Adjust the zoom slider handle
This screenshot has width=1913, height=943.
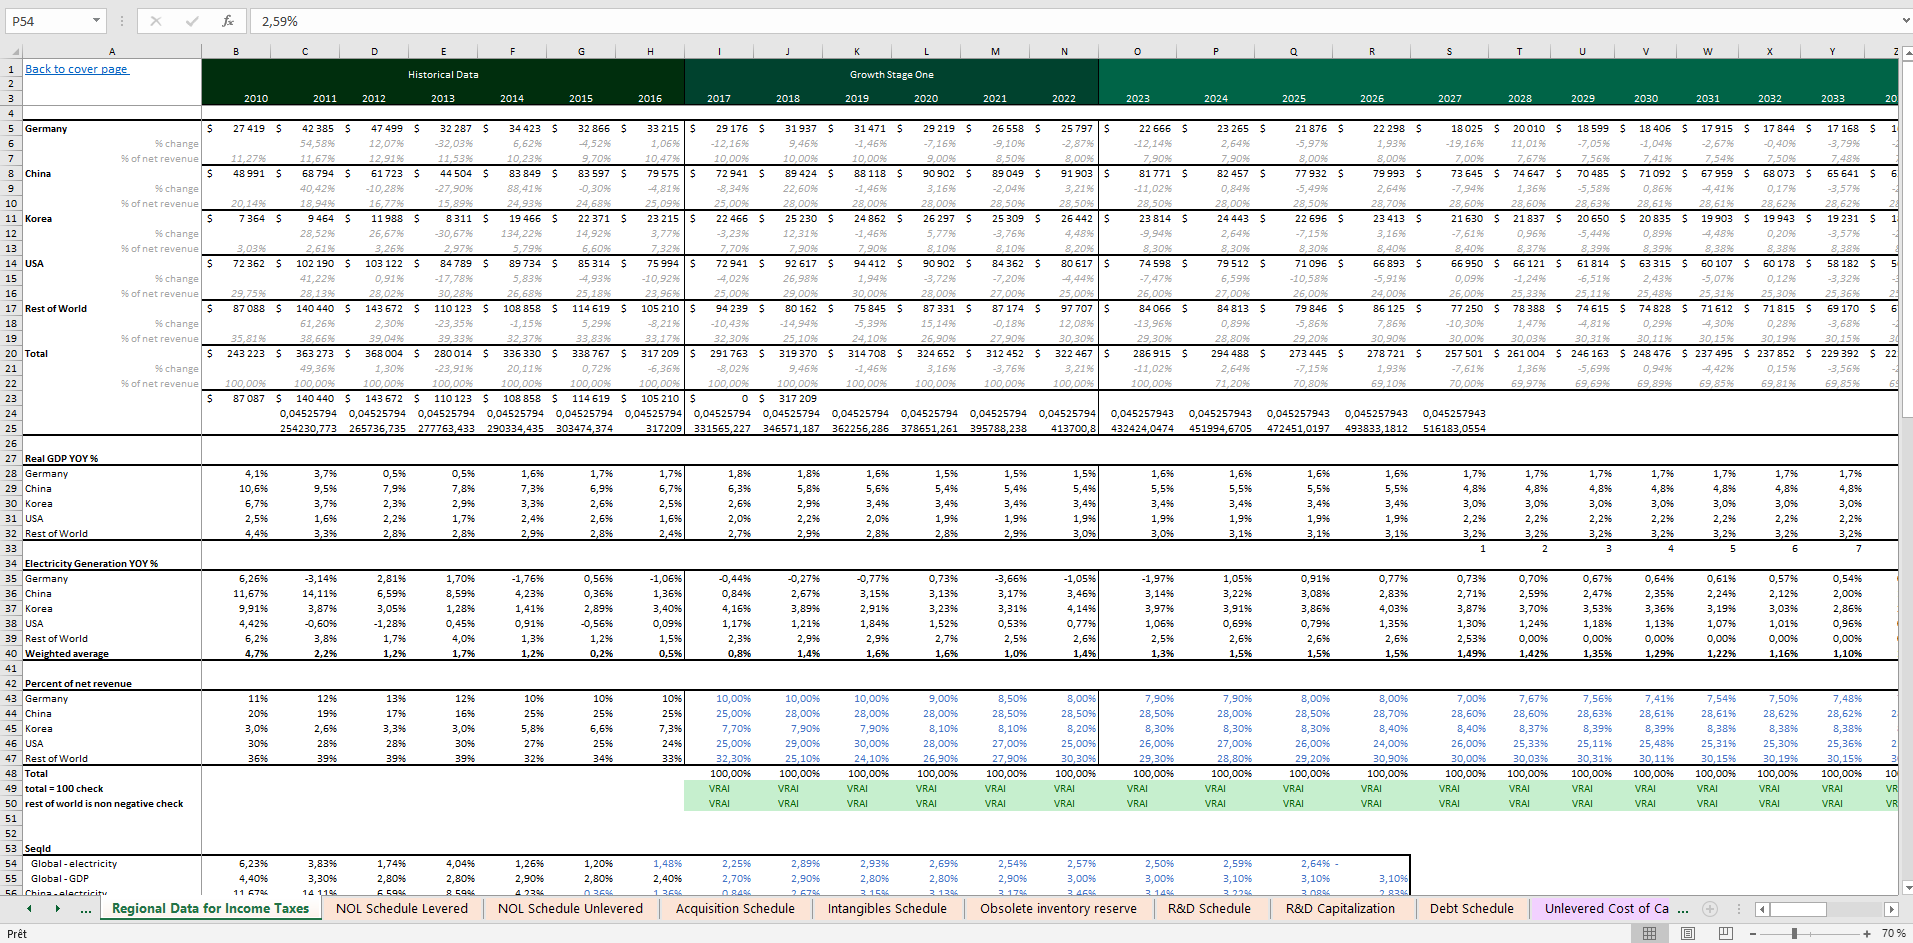(x=1794, y=933)
